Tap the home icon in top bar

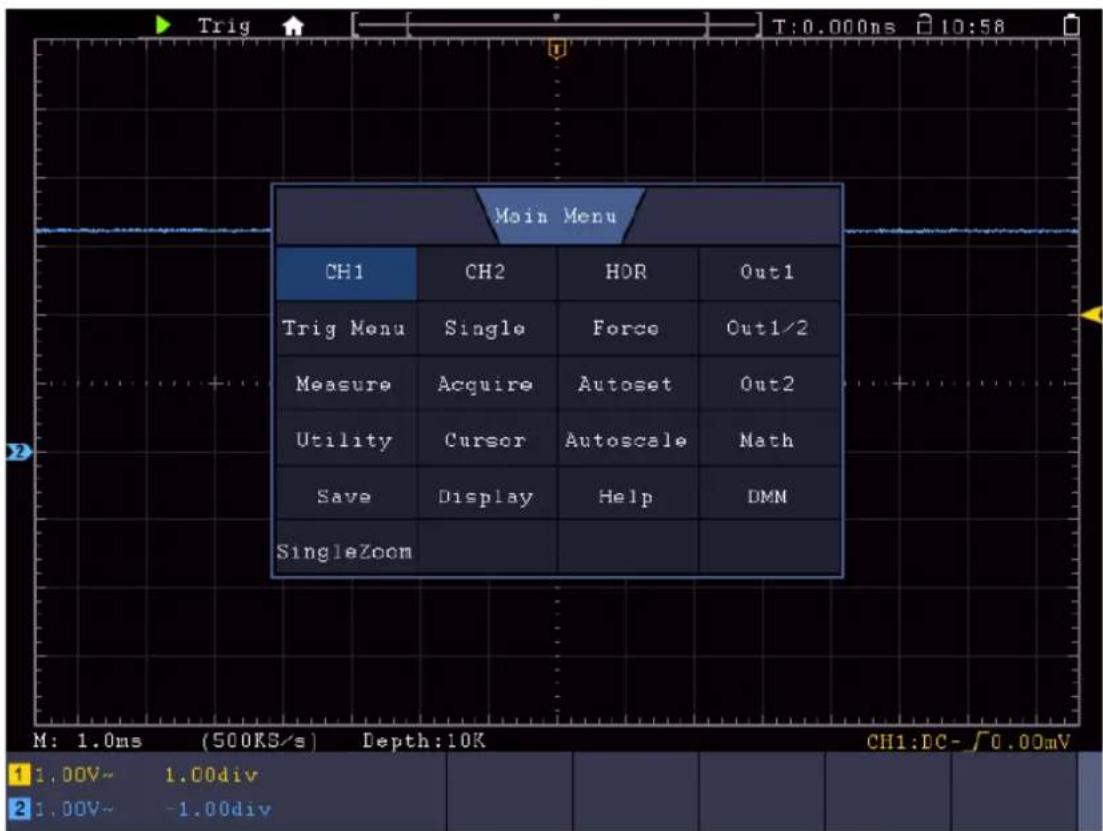293,27
